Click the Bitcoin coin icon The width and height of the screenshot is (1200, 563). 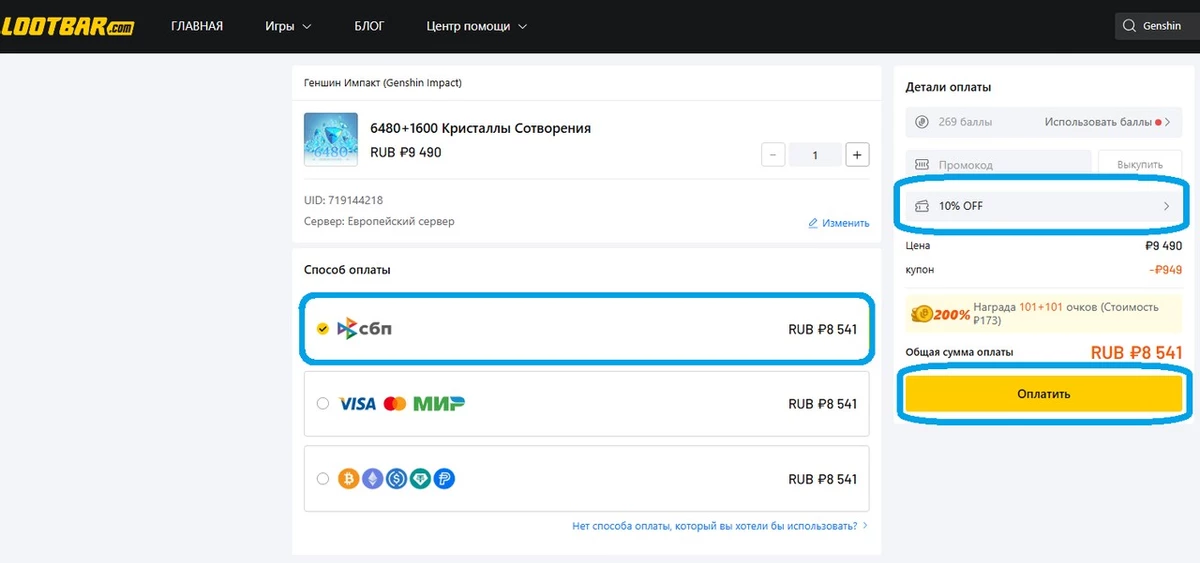tap(349, 479)
